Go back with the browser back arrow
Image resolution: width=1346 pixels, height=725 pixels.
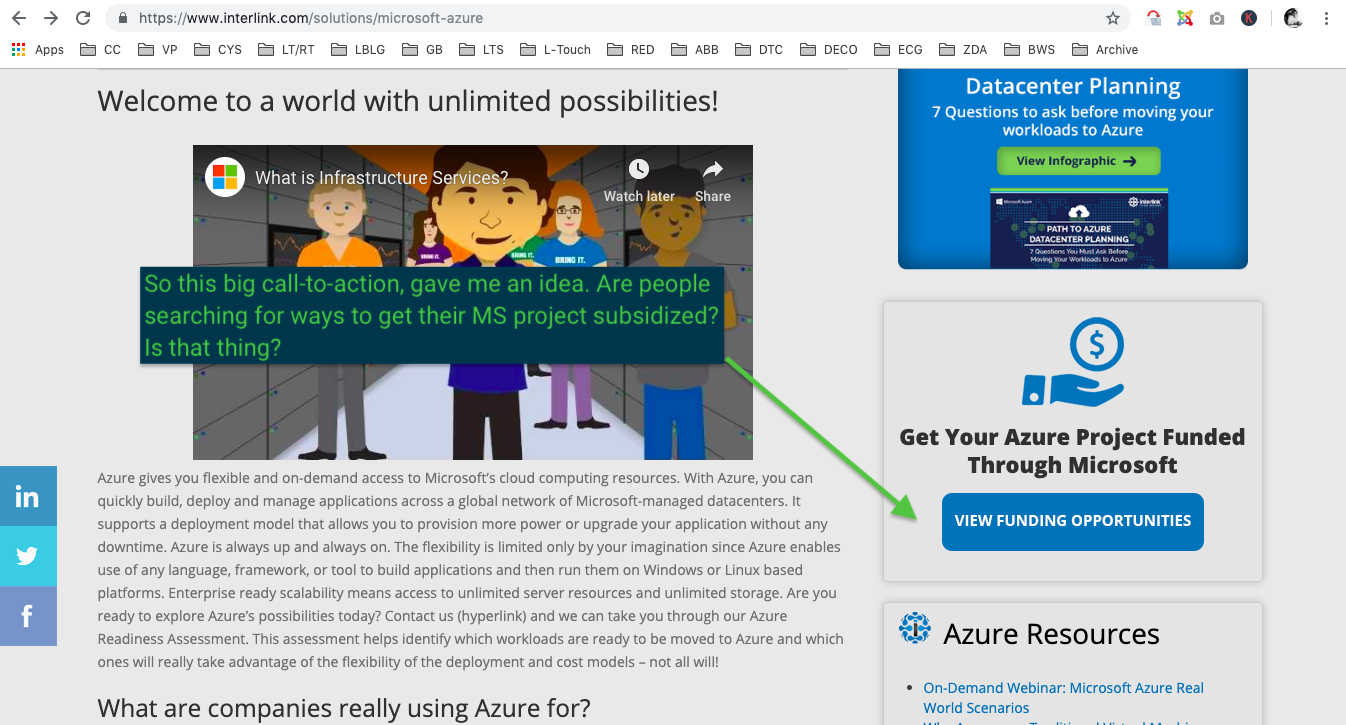point(20,18)
